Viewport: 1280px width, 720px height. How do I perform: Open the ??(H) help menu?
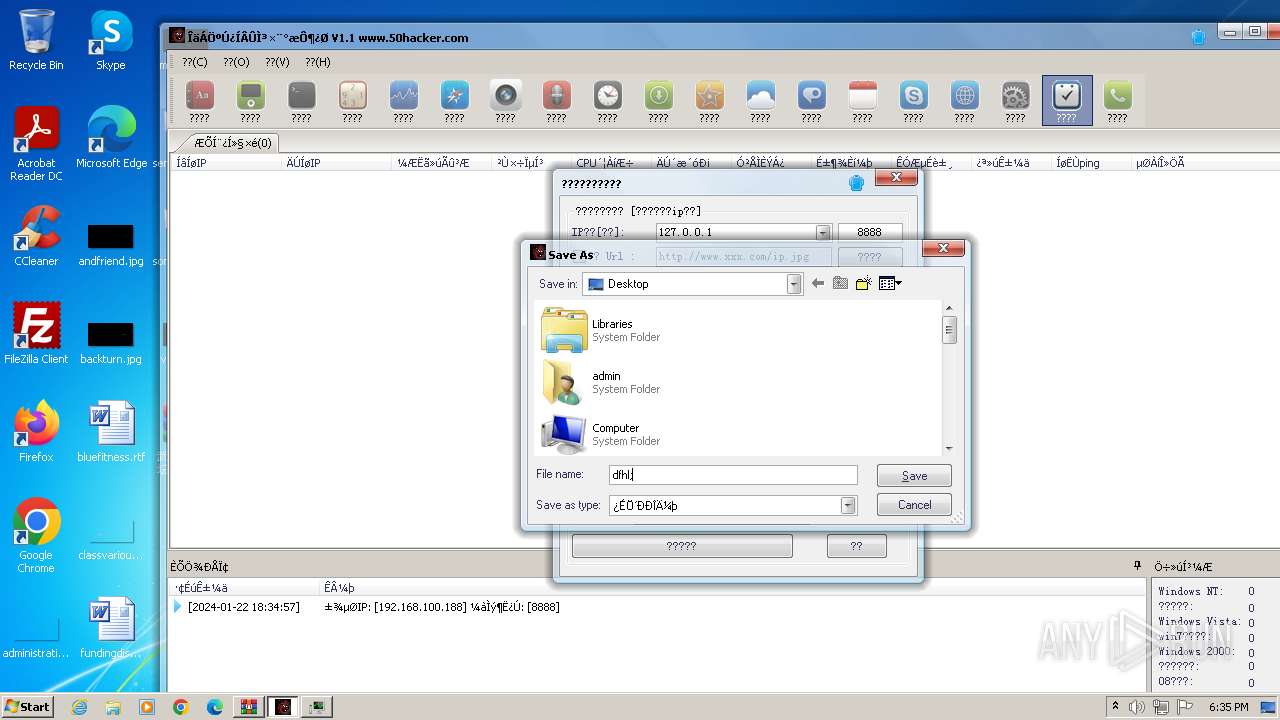318,62
